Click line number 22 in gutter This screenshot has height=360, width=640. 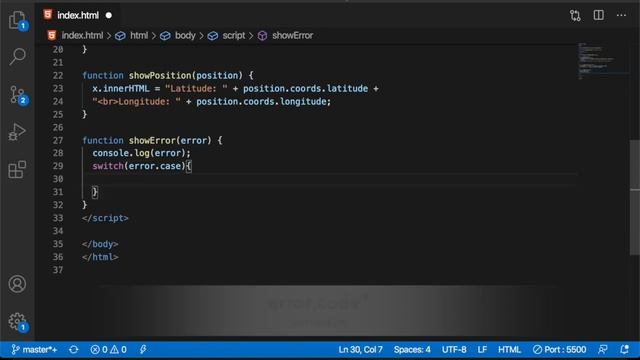coord(58,76)
